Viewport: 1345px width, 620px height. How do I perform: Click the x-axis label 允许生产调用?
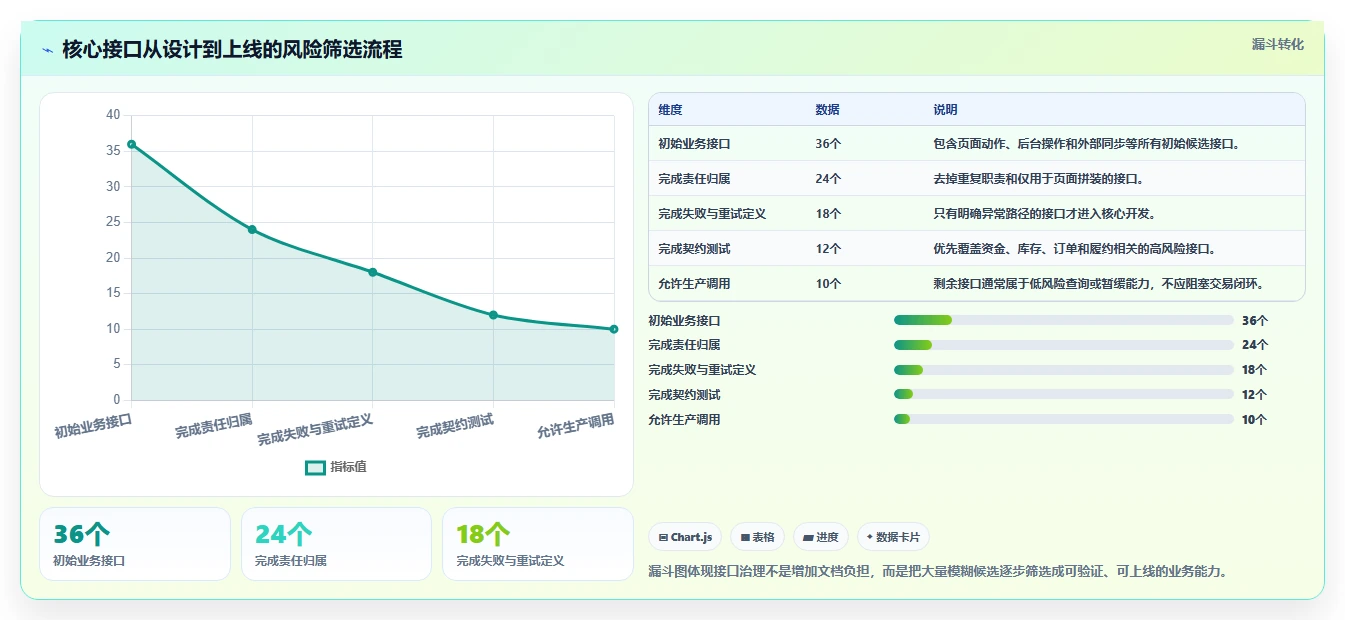pyautogui.click(x=575, y=427)
